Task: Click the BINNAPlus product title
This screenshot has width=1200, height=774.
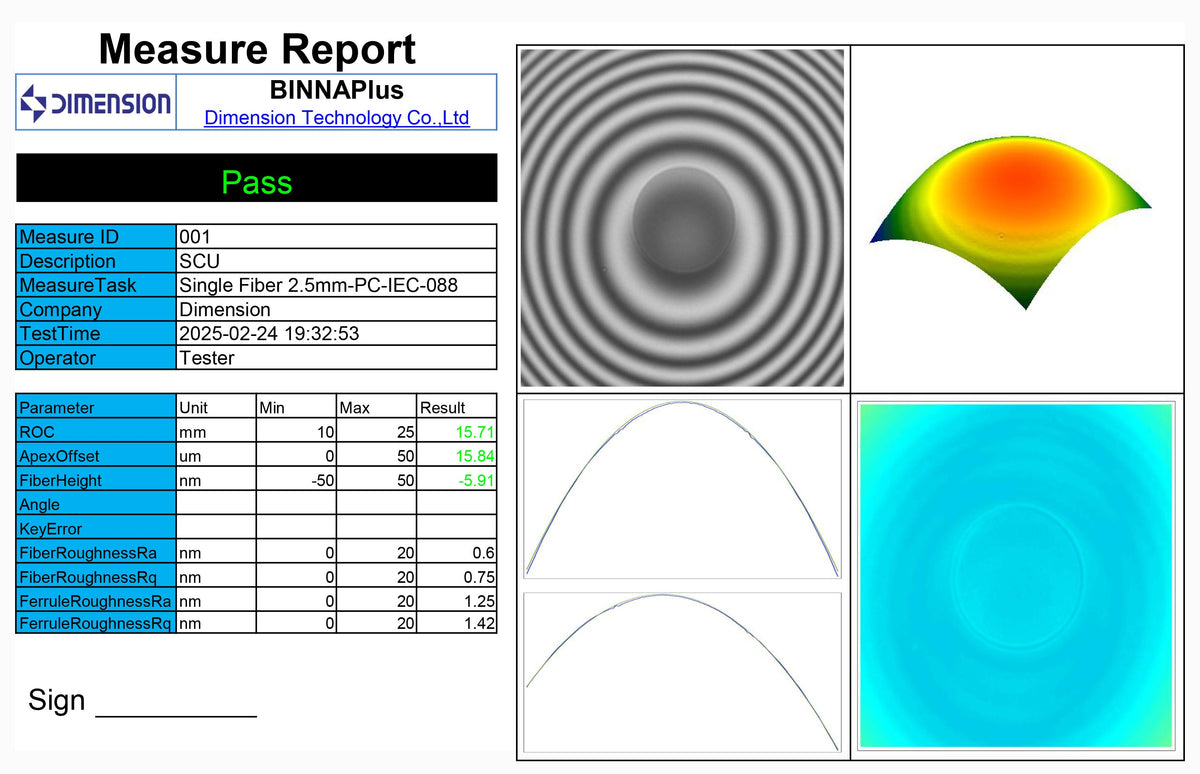Action: click(336, 90)
